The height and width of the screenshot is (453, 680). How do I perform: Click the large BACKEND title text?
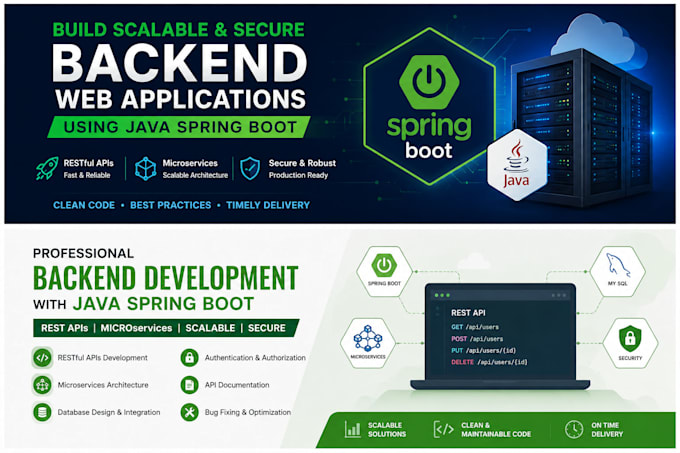180,62
